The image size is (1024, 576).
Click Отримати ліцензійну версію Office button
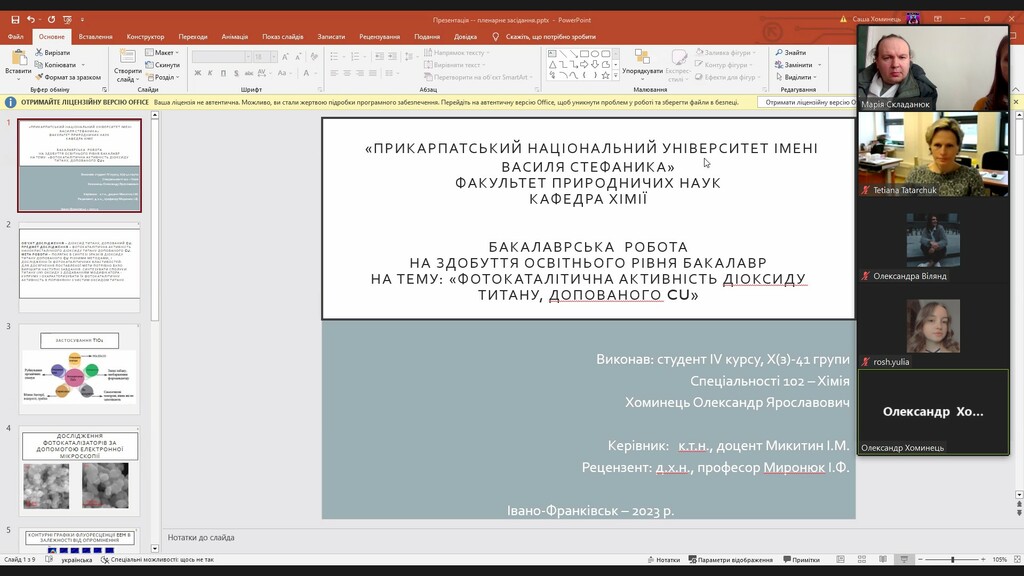(x=807, y=103)
